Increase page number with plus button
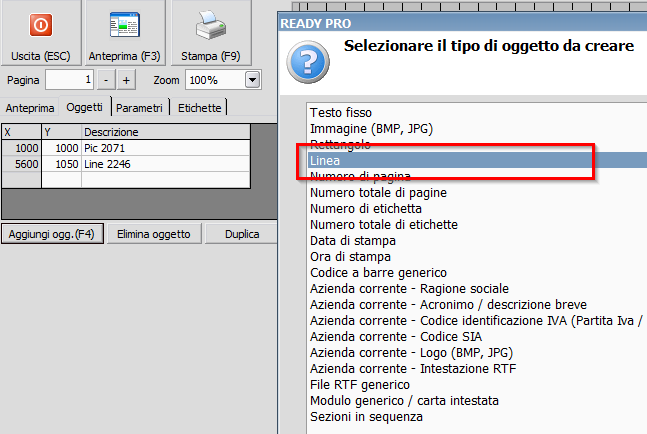The width and height of the screenshot is (647, 434). click(127, 80)
